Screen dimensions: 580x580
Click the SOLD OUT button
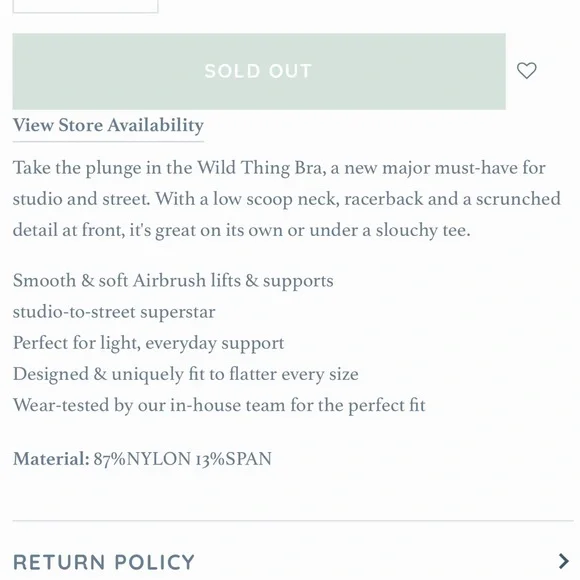coord(259,71)
